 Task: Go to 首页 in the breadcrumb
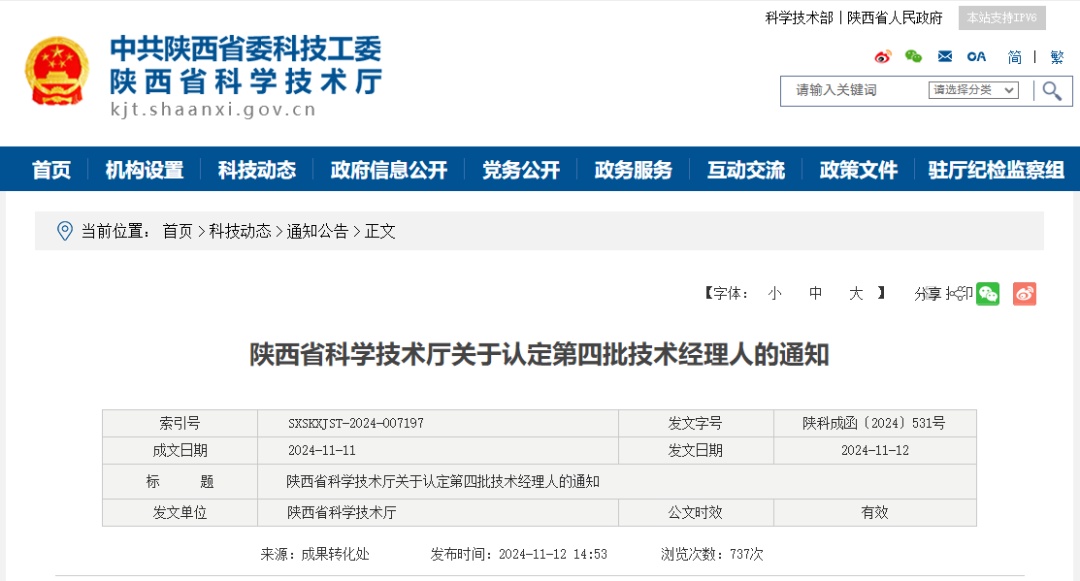click(177, 231)
